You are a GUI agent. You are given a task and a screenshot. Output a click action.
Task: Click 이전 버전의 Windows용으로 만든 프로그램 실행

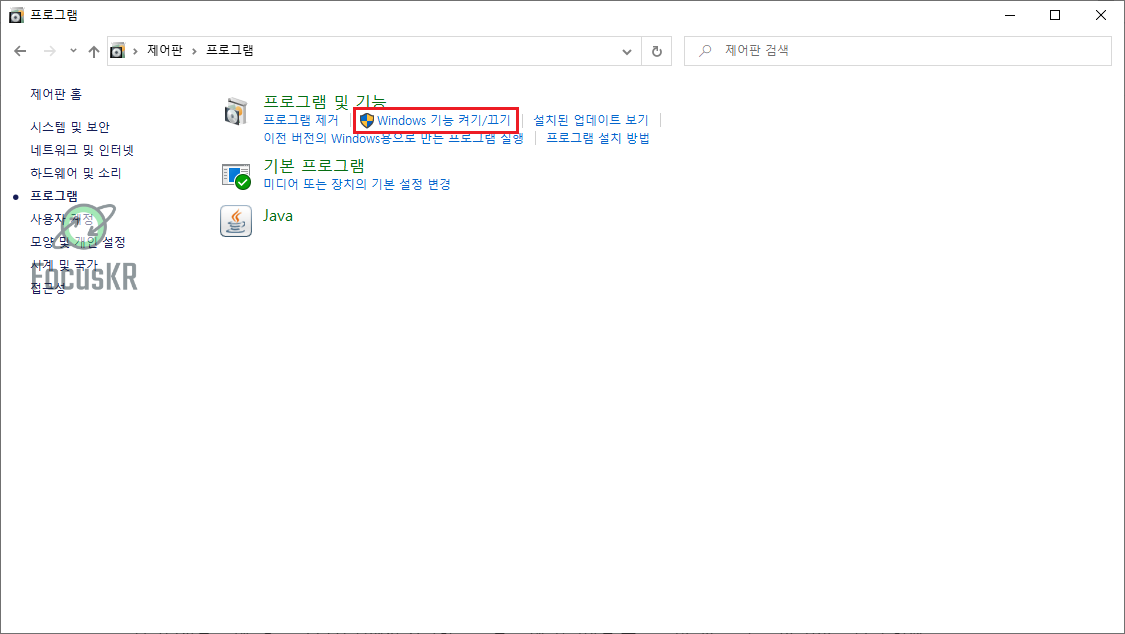tap(393, 138)
